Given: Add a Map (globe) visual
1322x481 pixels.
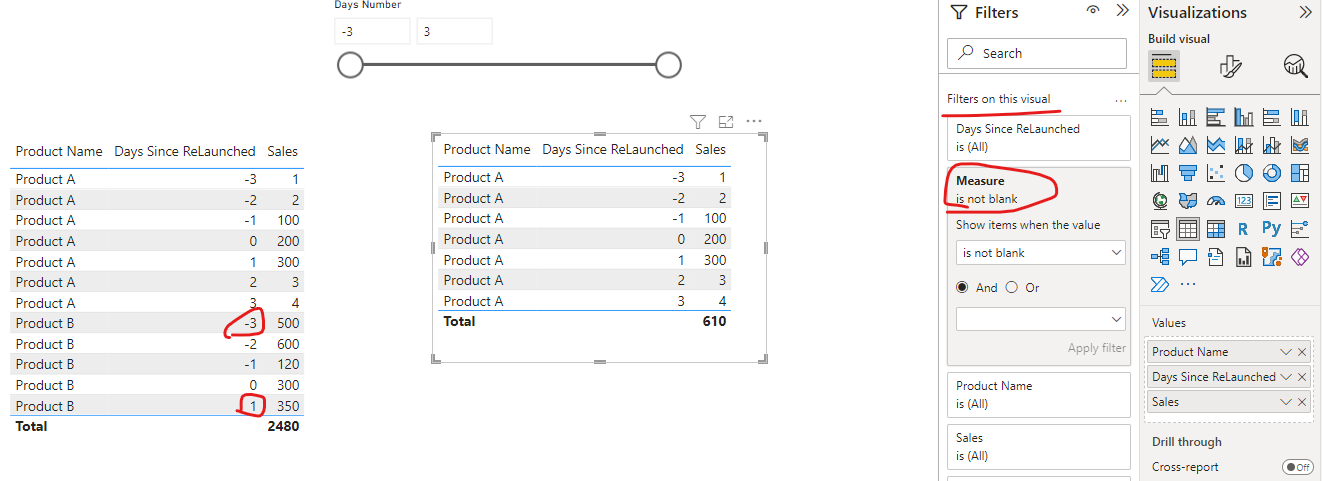Looking at the screenshot, I should (1161, 201).
